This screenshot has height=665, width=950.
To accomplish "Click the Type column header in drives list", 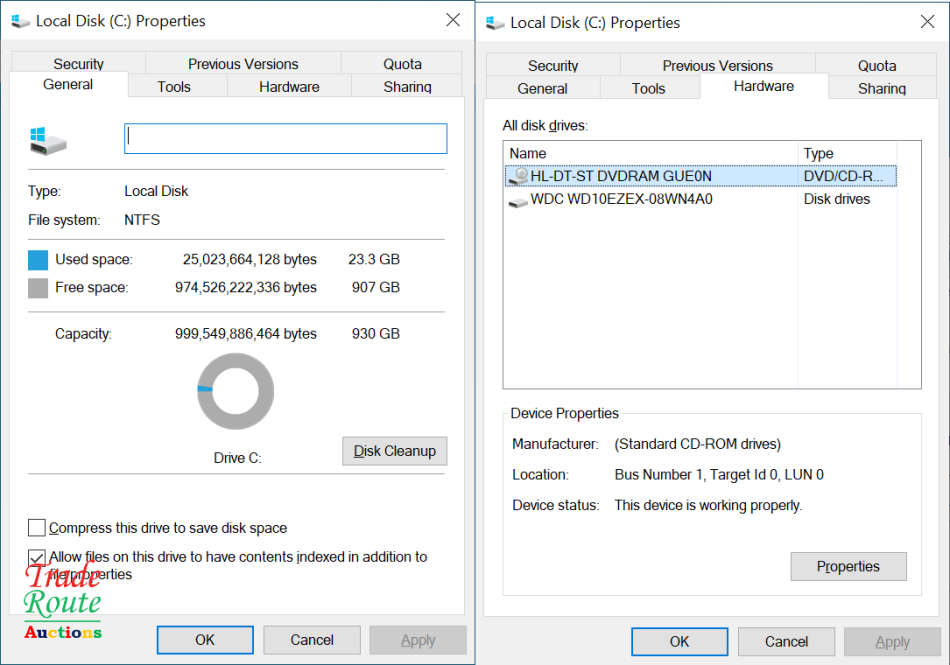I will [x=846, y=153].
